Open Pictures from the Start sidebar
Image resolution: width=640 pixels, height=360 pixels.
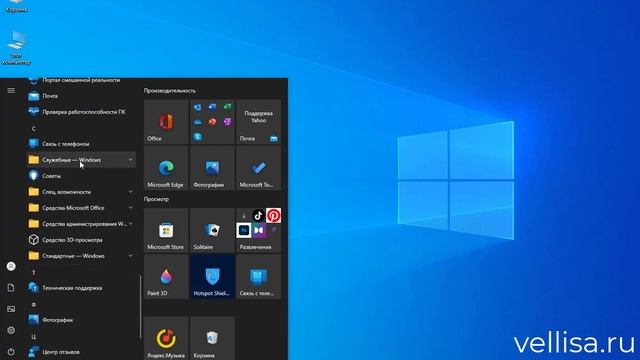point(11,309)
